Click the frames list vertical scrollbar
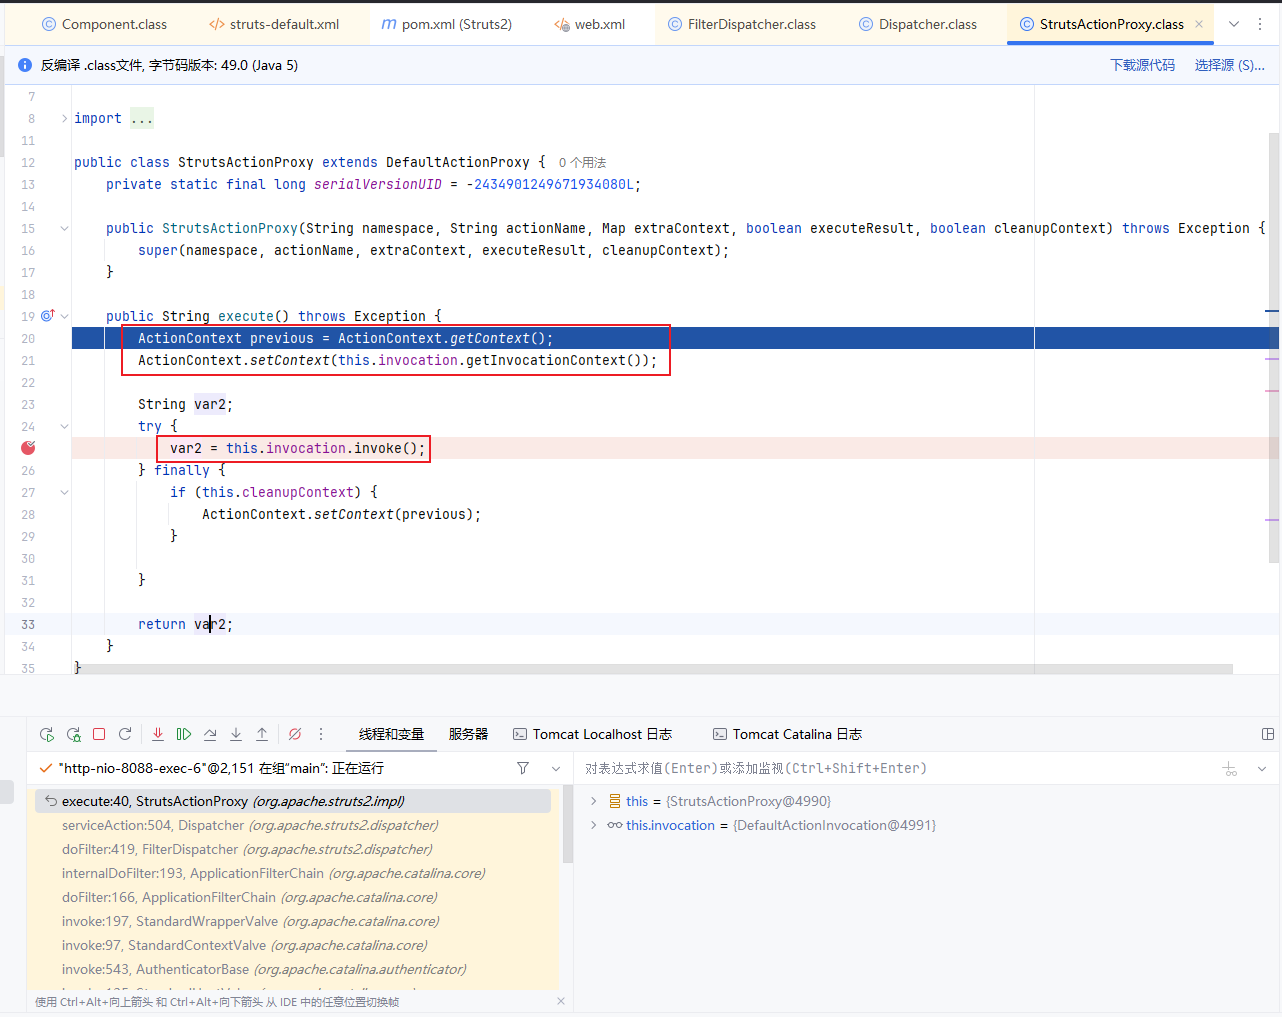Screen dimensions: 1282x1017 (568, 825)
